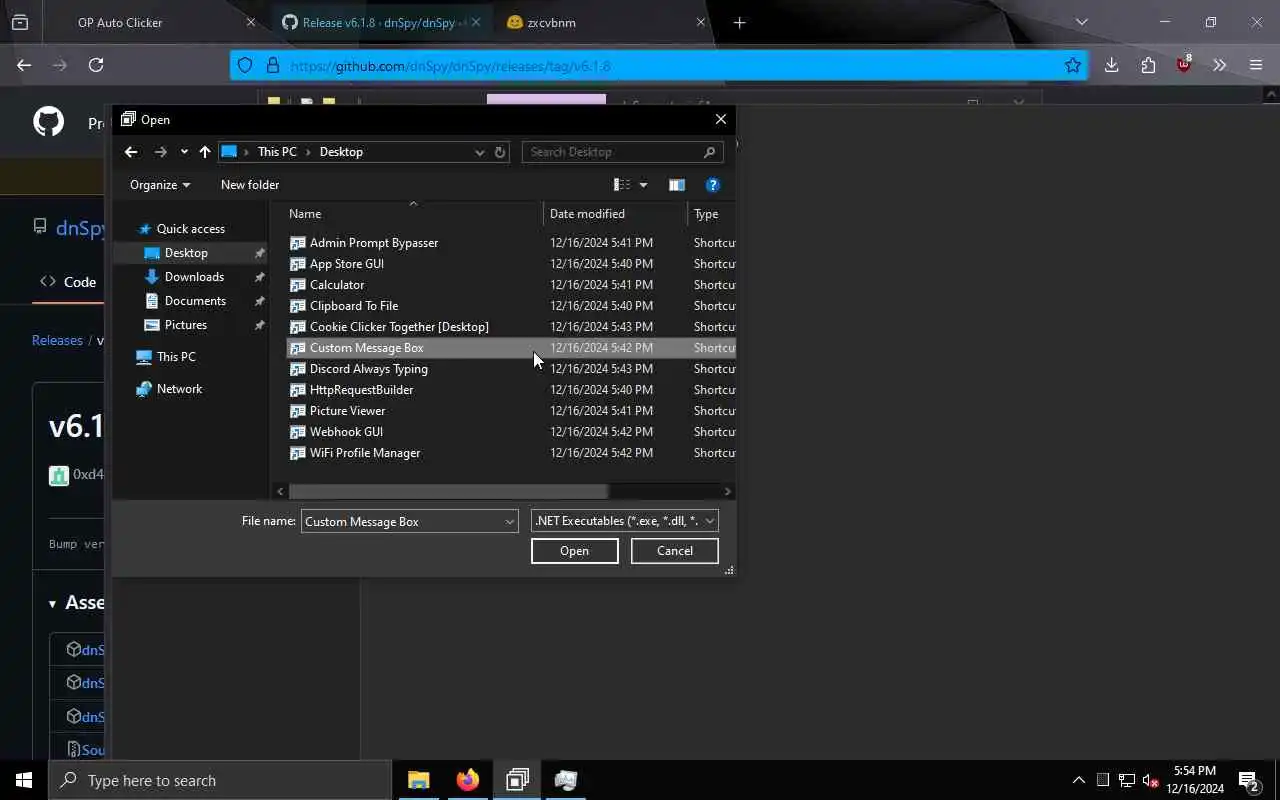The image size is (1280, 800).
Task: Change the view icon in dialog
Action: [622, 185]
